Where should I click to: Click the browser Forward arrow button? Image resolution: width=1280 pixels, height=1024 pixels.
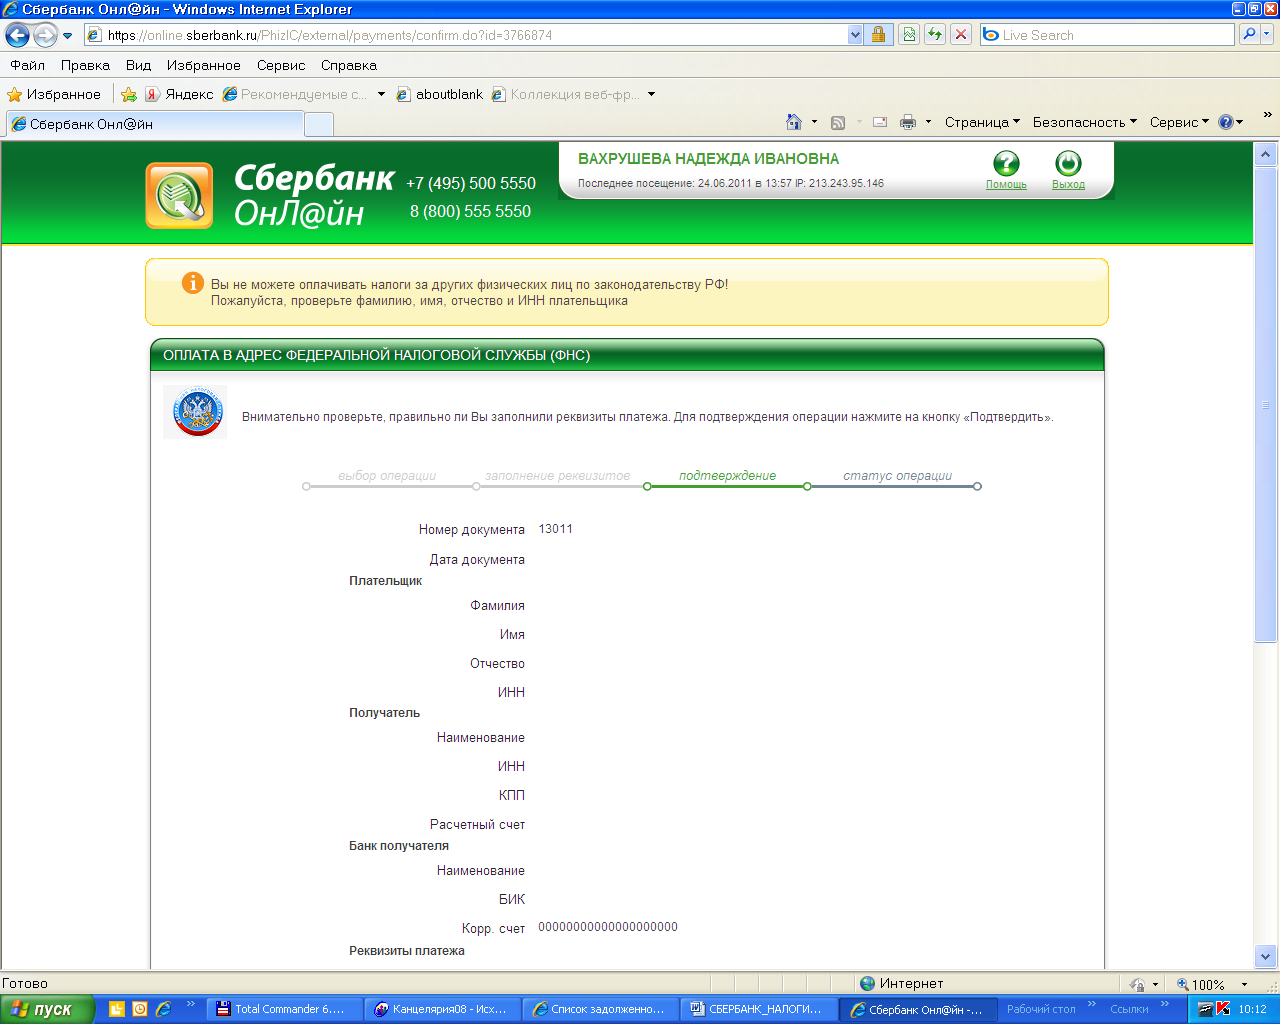point(45,35)
